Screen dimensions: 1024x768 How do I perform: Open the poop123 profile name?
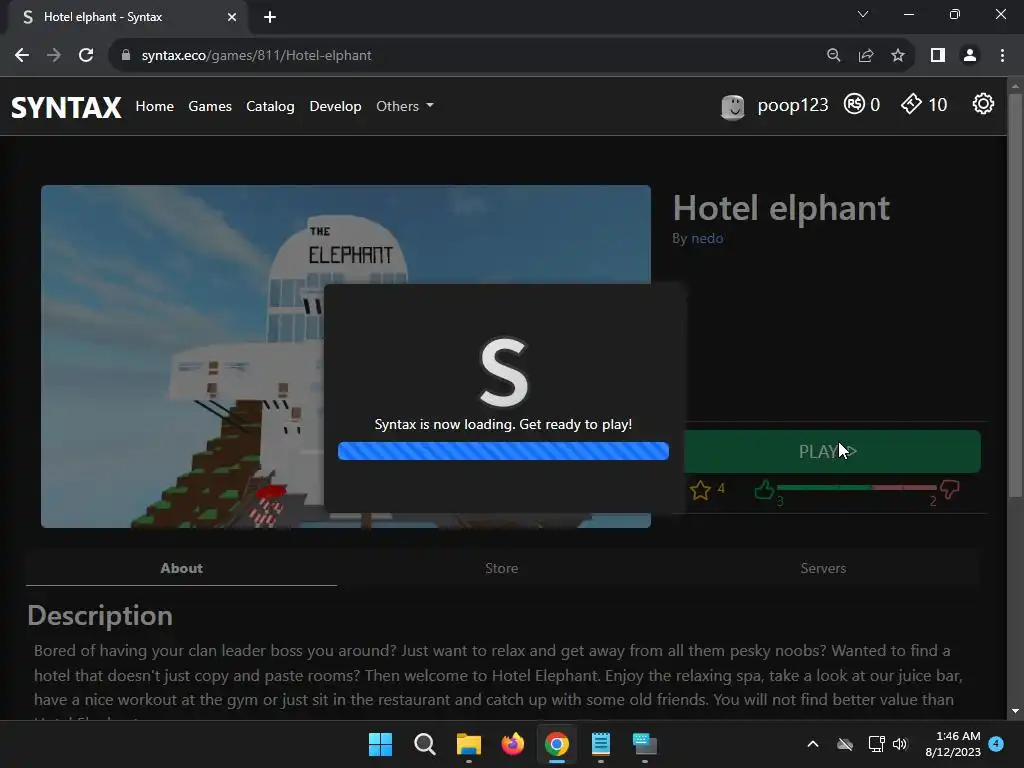pos(792,105)
